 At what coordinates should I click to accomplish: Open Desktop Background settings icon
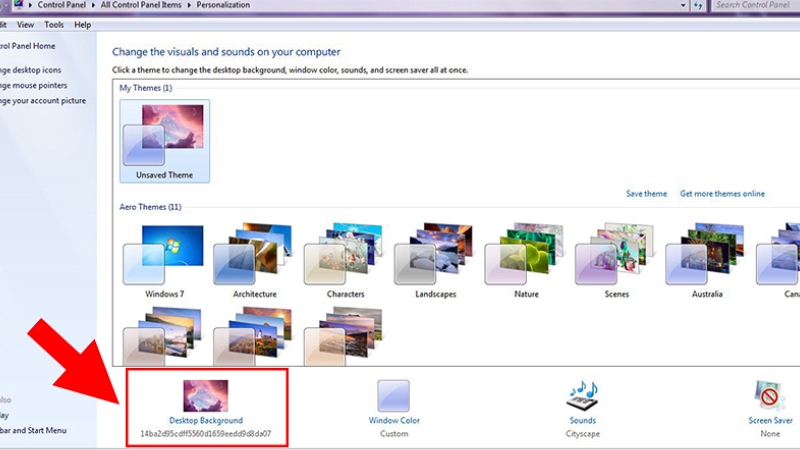pyautogui.click(x=206, y=396)
